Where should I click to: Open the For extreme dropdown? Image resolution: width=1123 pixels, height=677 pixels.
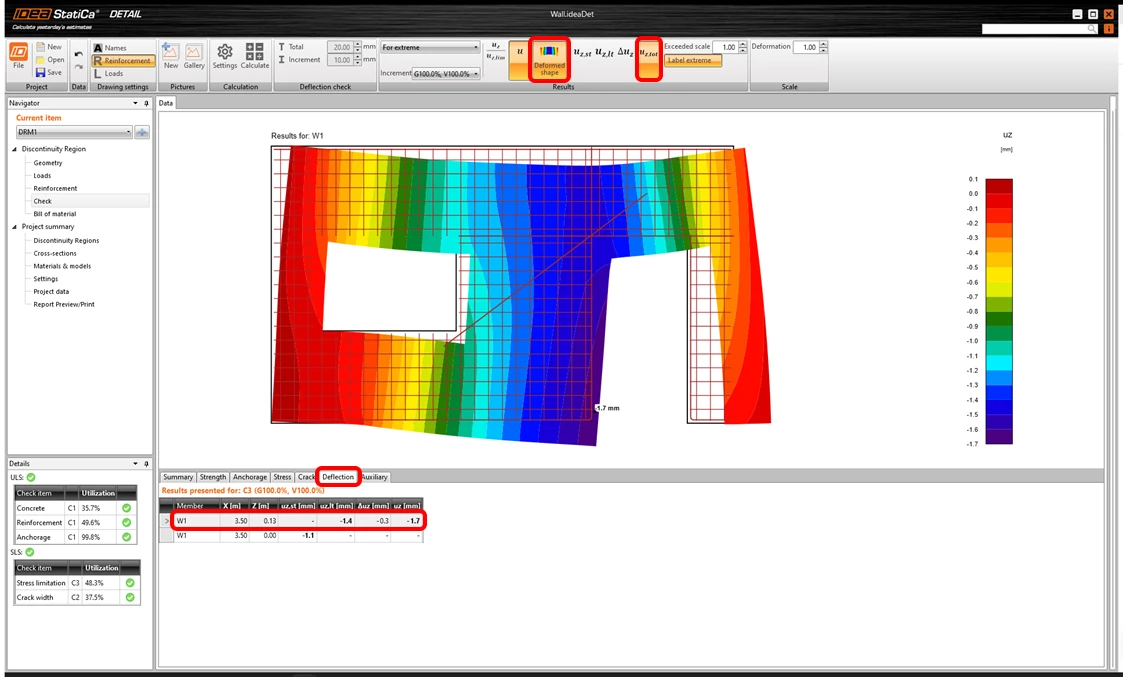pyautogui.click(x=430, y=47)
